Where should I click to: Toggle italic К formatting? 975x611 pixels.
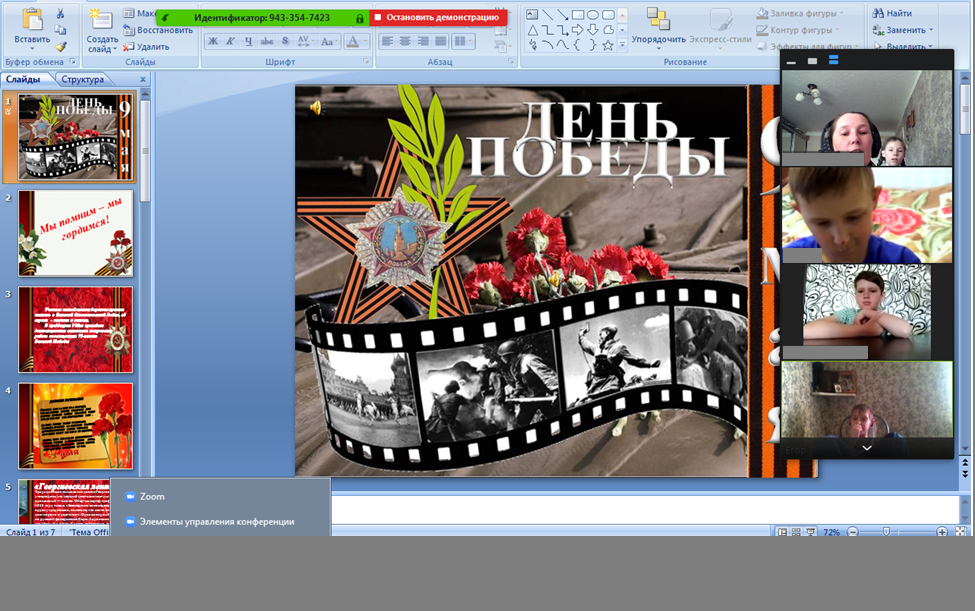230,41
